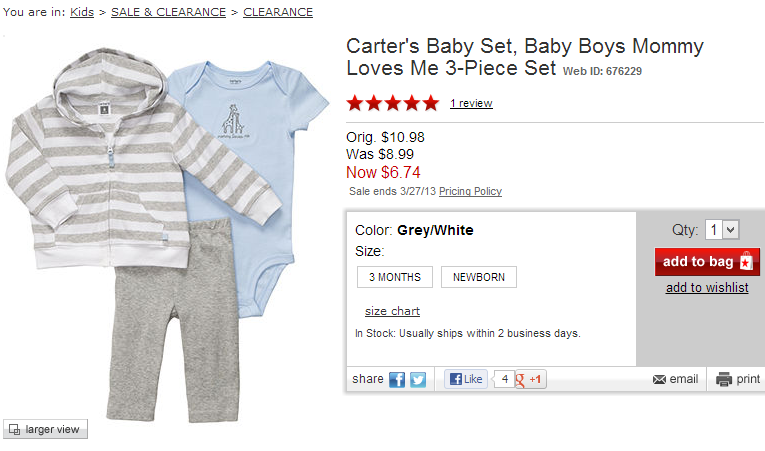This screenshot has height=451, width=765.
Task: Select the 3 MONTHS size option
Action: [x=395, y=277]
